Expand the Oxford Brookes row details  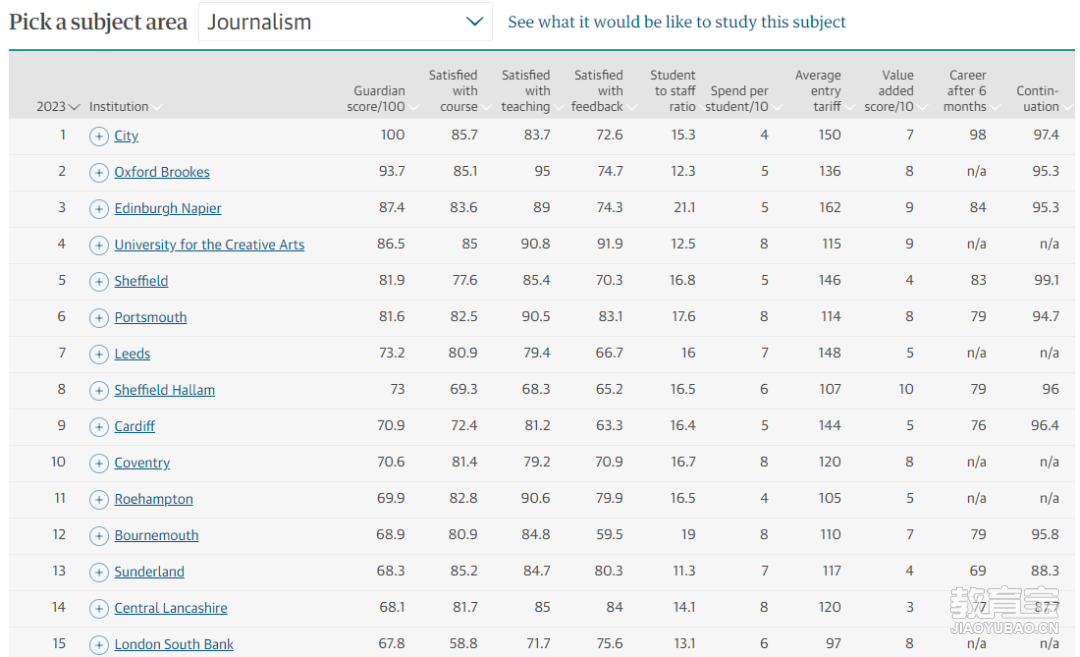[x=99, y=172]
